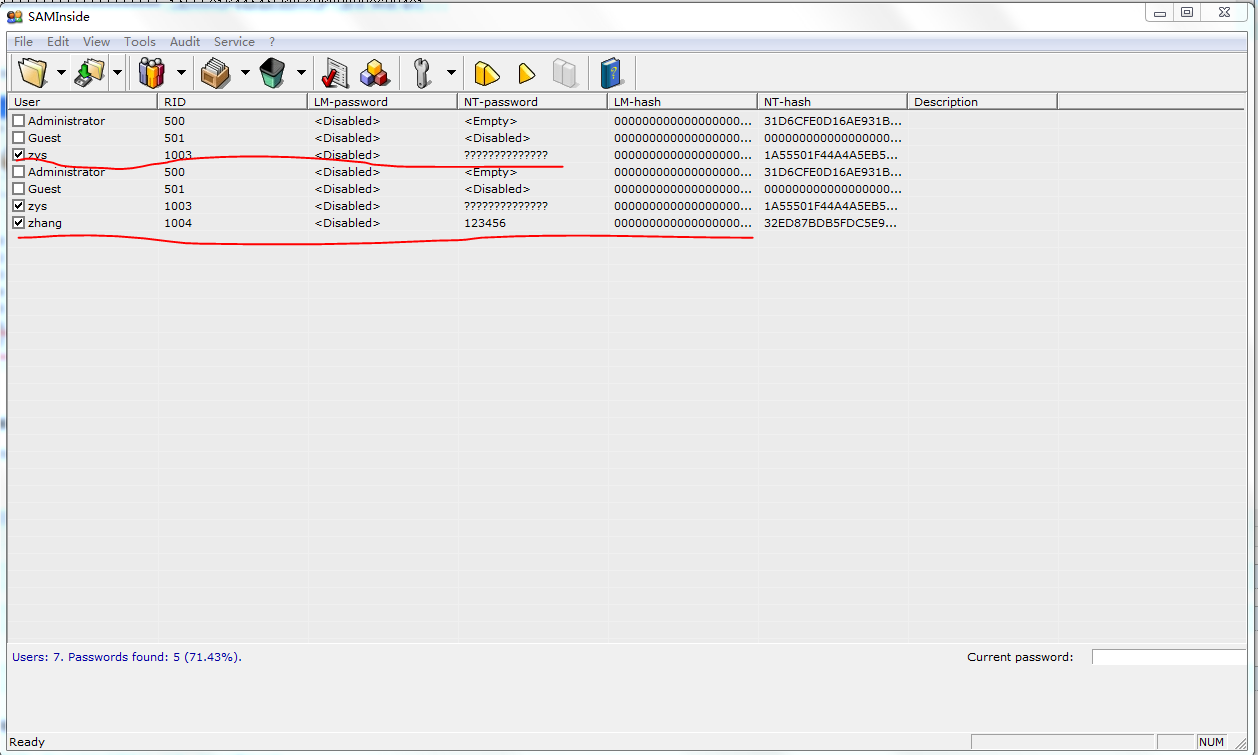Toggle checkbox of topmost Guest row
Image resolution: width=1258 pixels, height=755 pixels.
pyautogui.click(x=18, y=138)
